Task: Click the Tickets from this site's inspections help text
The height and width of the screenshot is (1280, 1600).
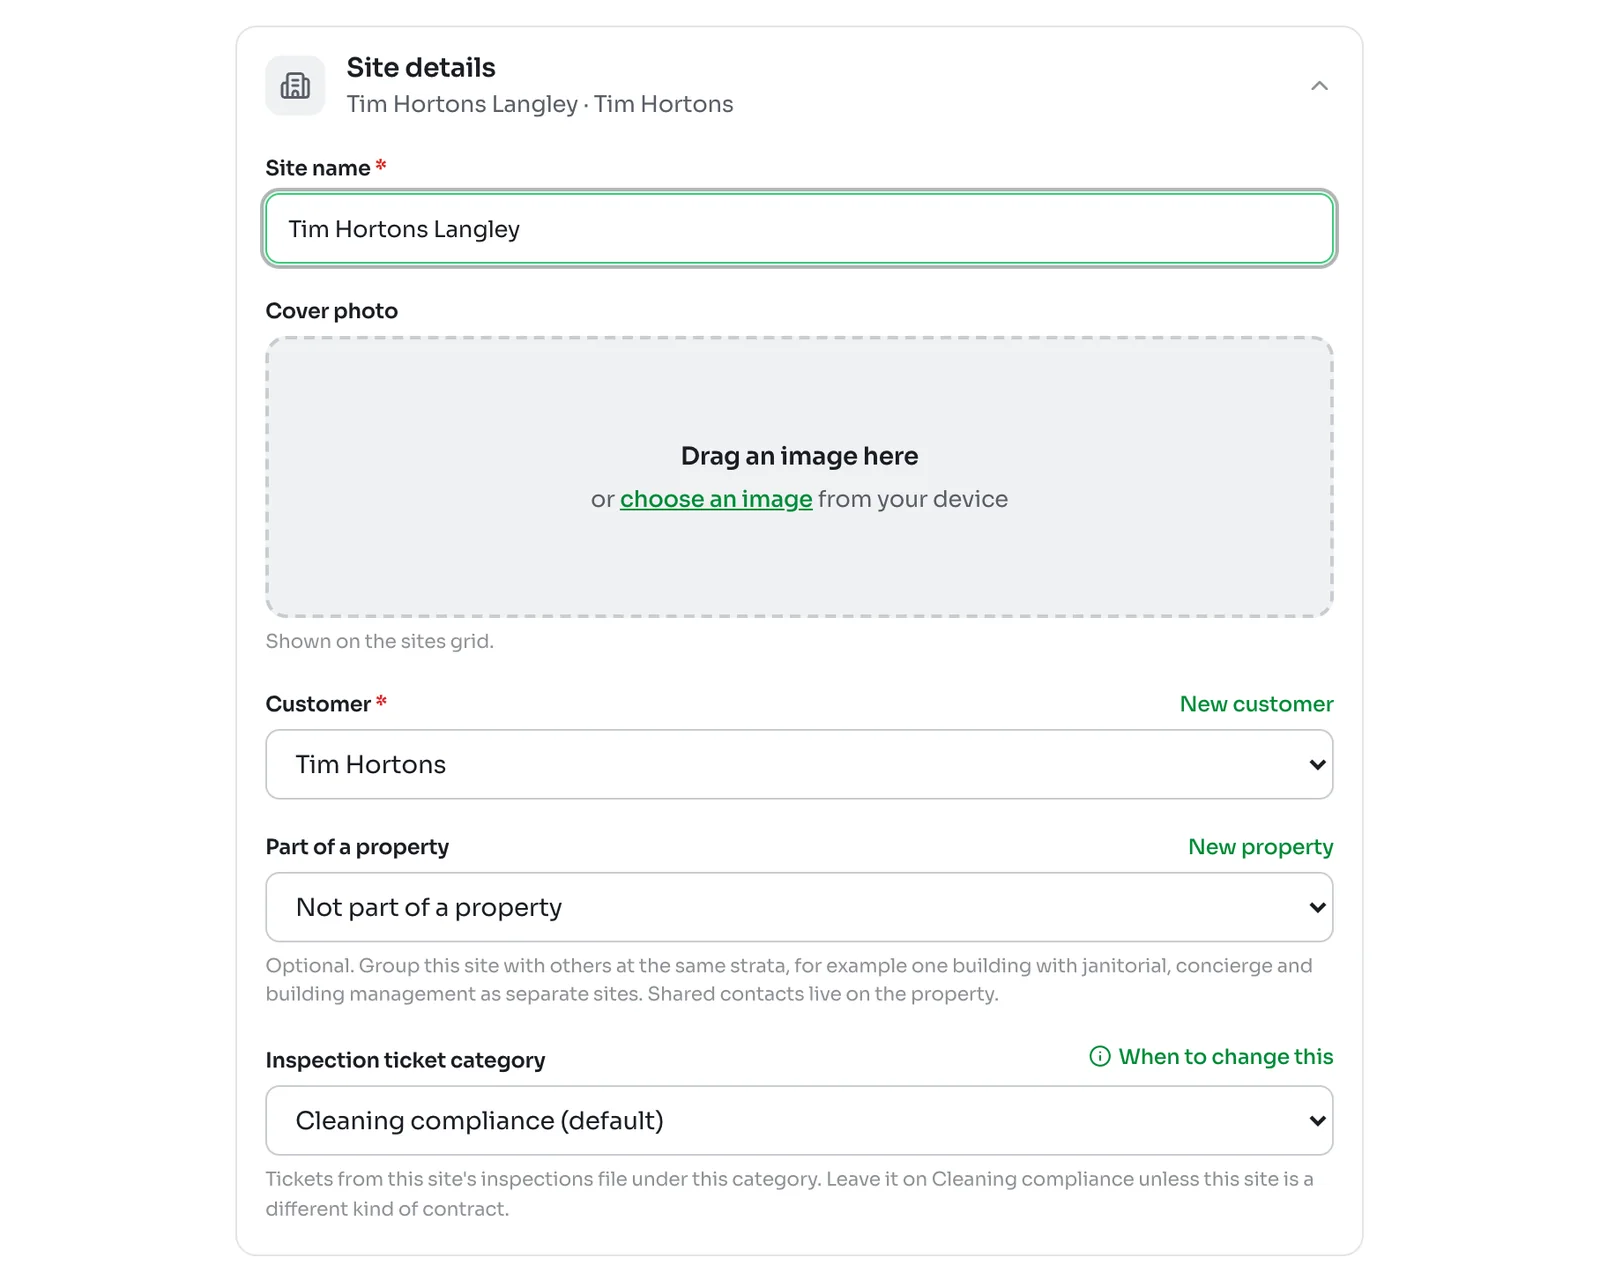Action: click(789, 1194)
